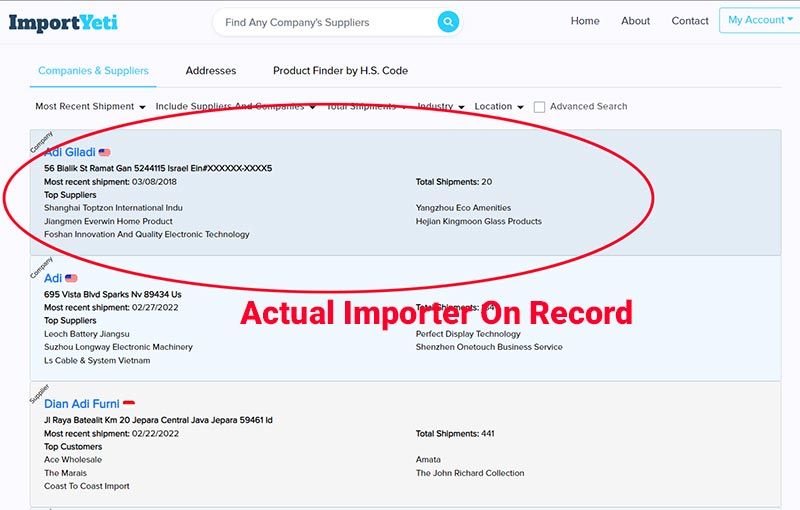Click Jl Raya Batealit Km 20 Jepara address
Screen dimensions: 800x510
[158, 420]
